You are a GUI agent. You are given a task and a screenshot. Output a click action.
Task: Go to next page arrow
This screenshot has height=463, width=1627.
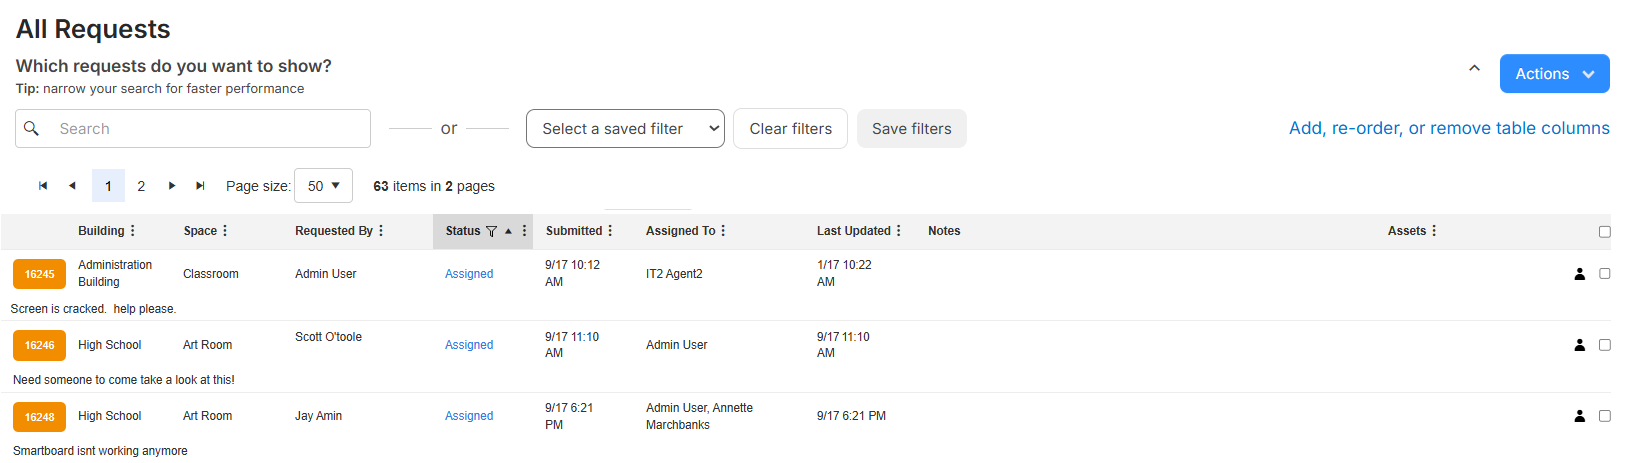point(172,186)
